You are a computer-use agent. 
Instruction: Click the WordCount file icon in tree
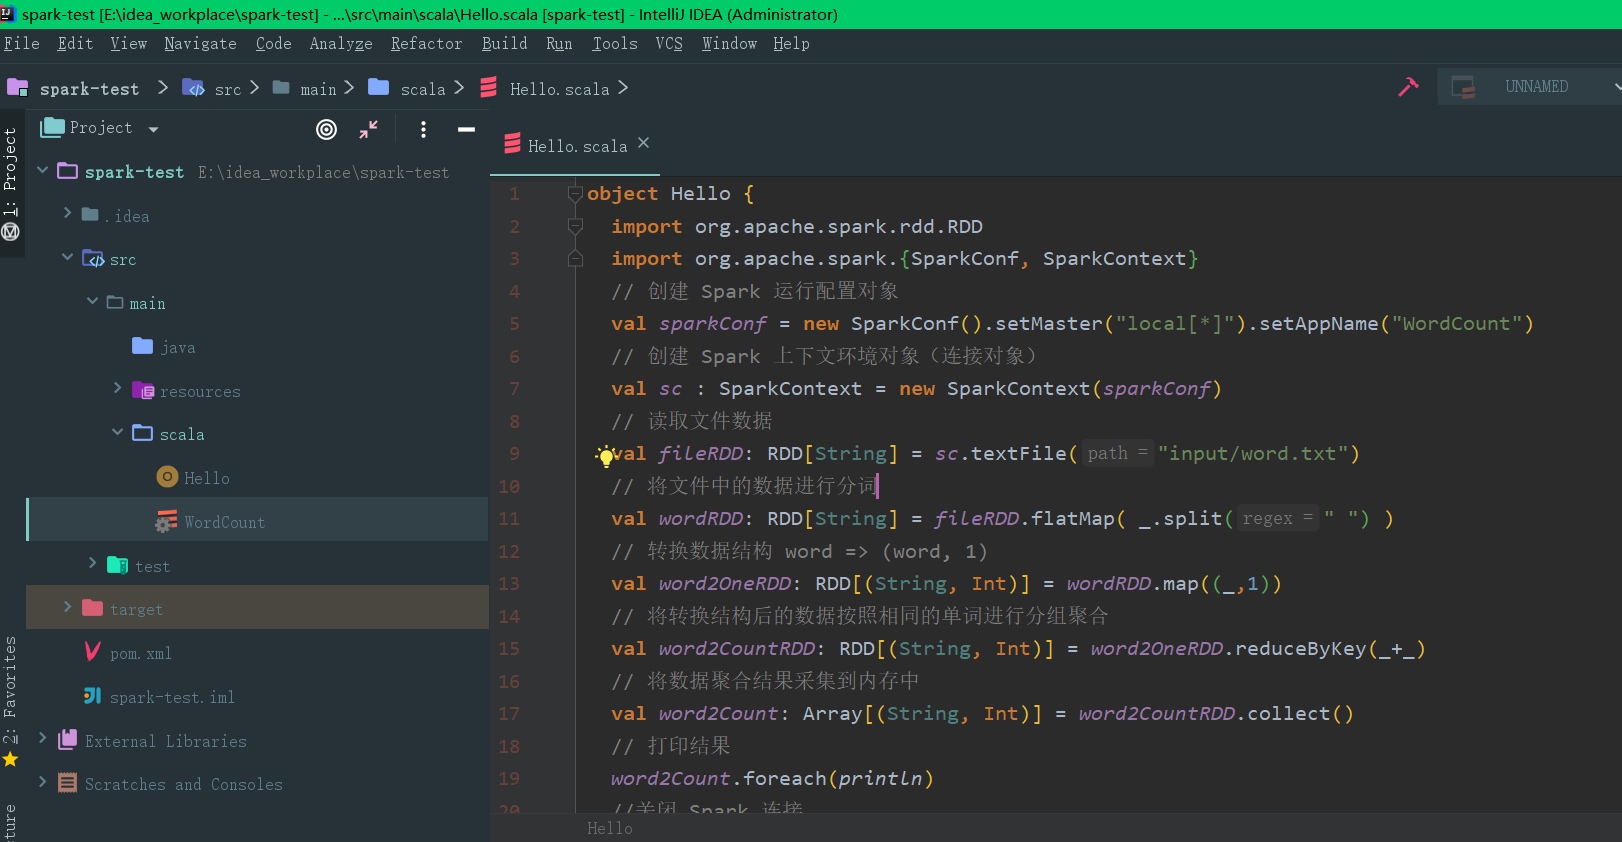pos(167,521)
